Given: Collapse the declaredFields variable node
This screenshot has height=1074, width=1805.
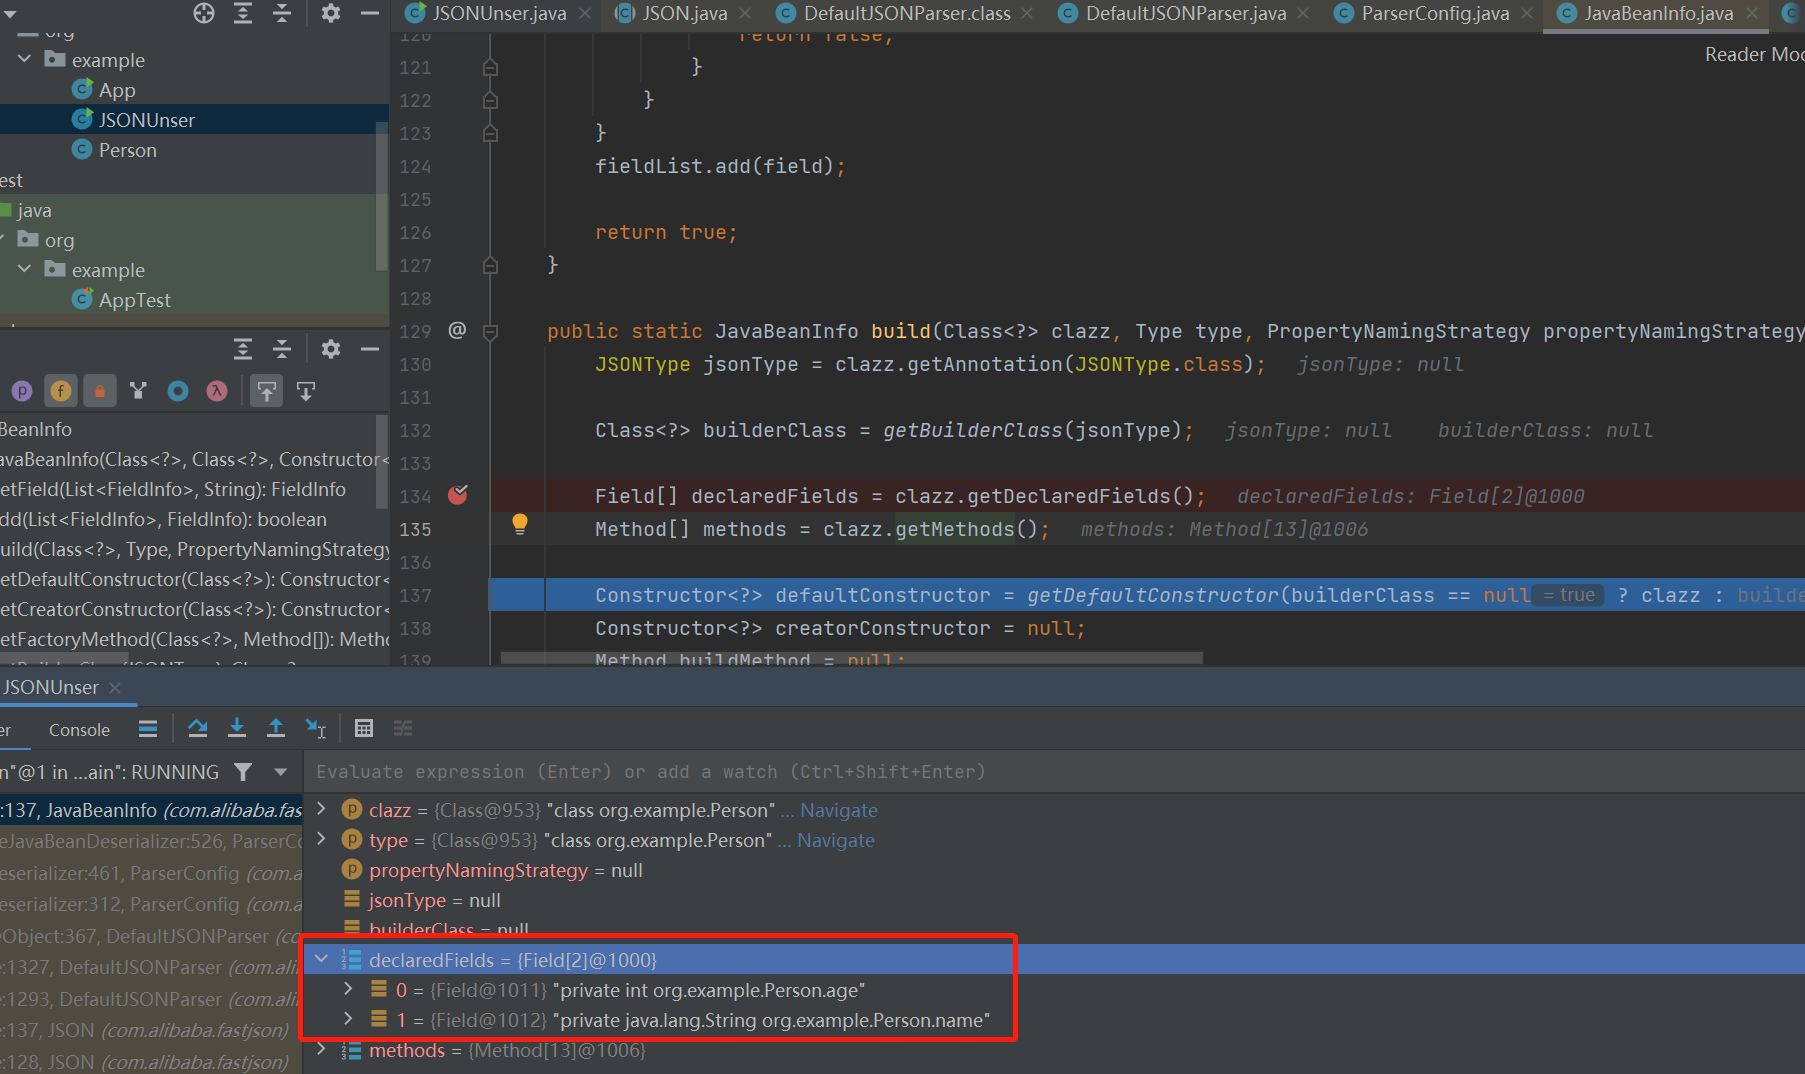Looking at the screenshot, I should pyautogui.click(x=322, y=959).
